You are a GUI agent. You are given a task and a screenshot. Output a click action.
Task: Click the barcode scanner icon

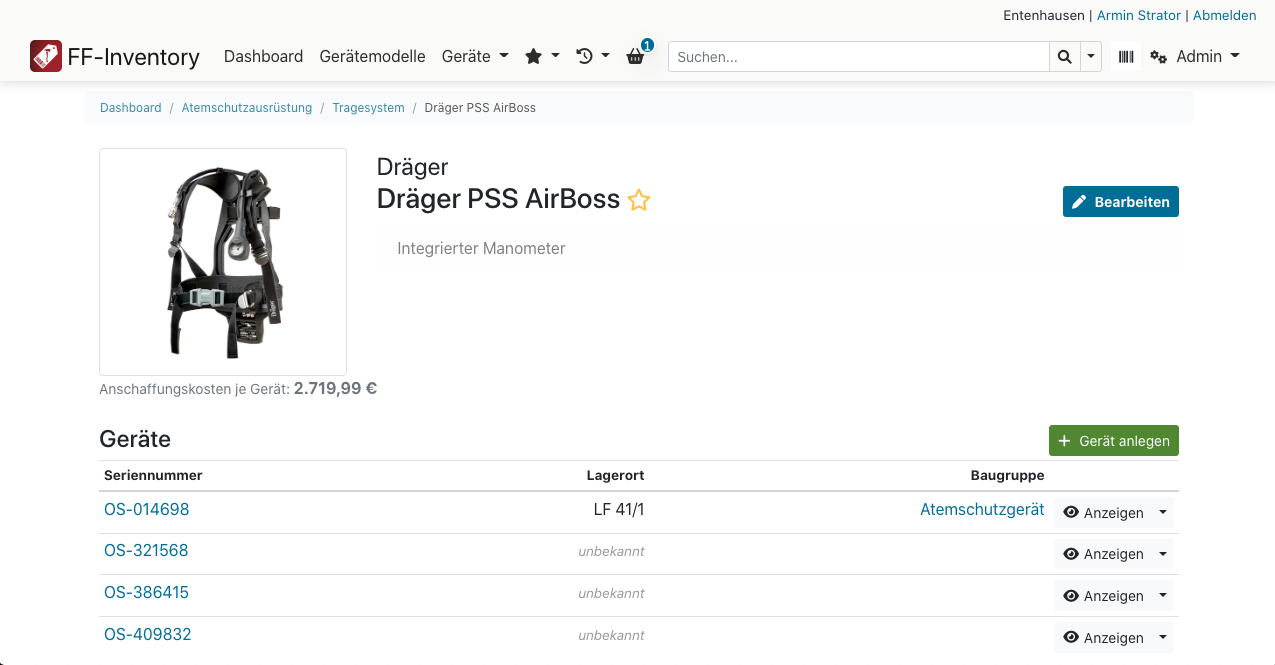point(1126,57)
